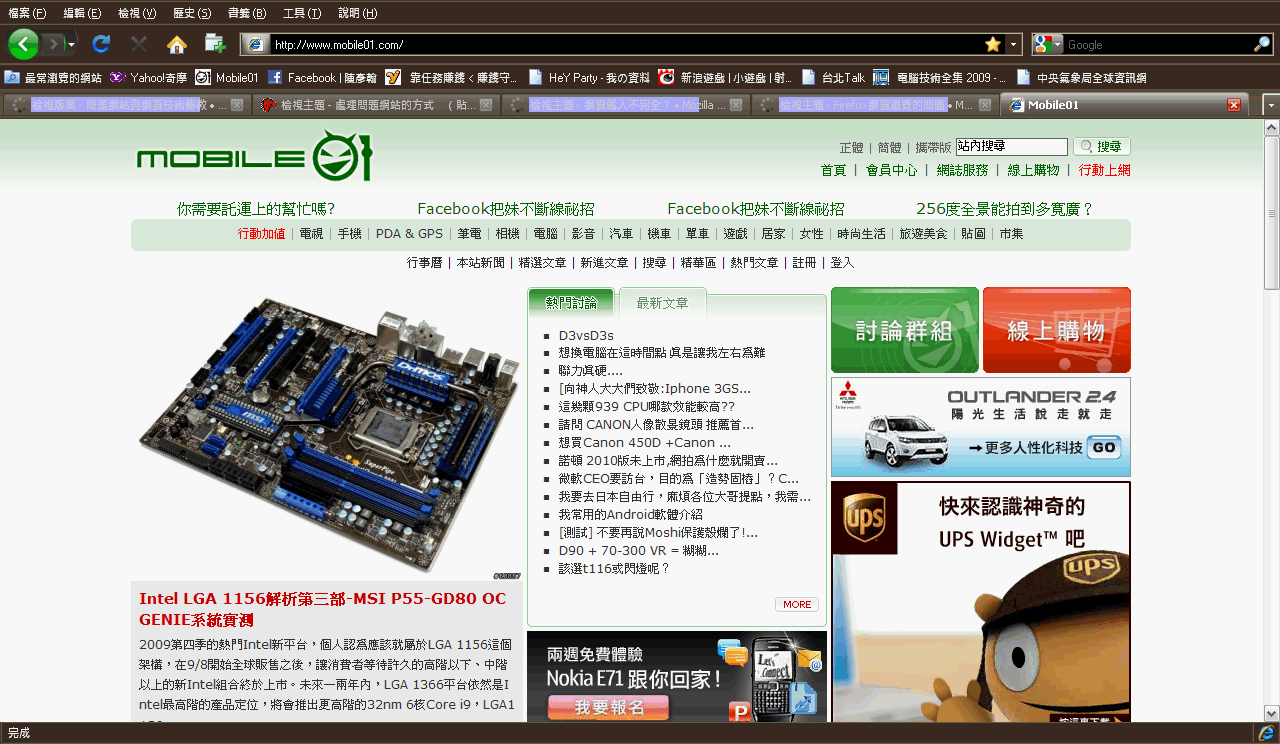Open the back/forward history dropdown arrow

(72, 45)
